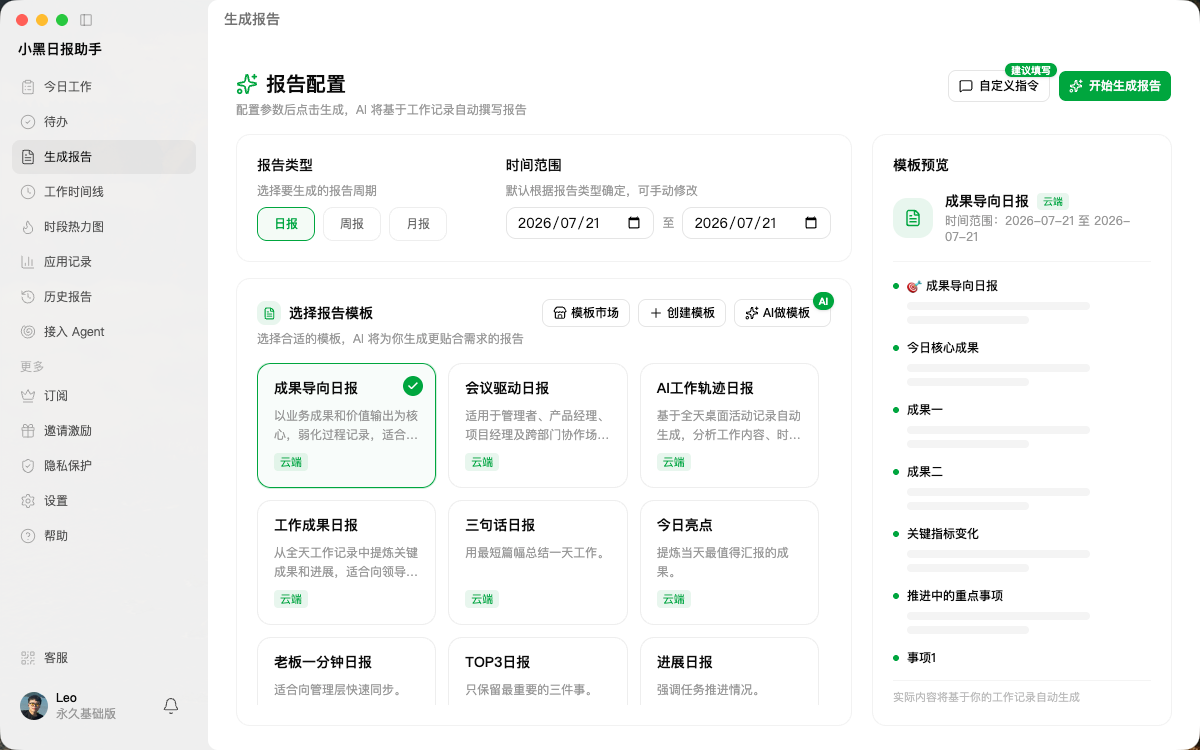The image size is (1200, 750).
Task: Select TOP3日报 template card
Action: pos(538,671)
